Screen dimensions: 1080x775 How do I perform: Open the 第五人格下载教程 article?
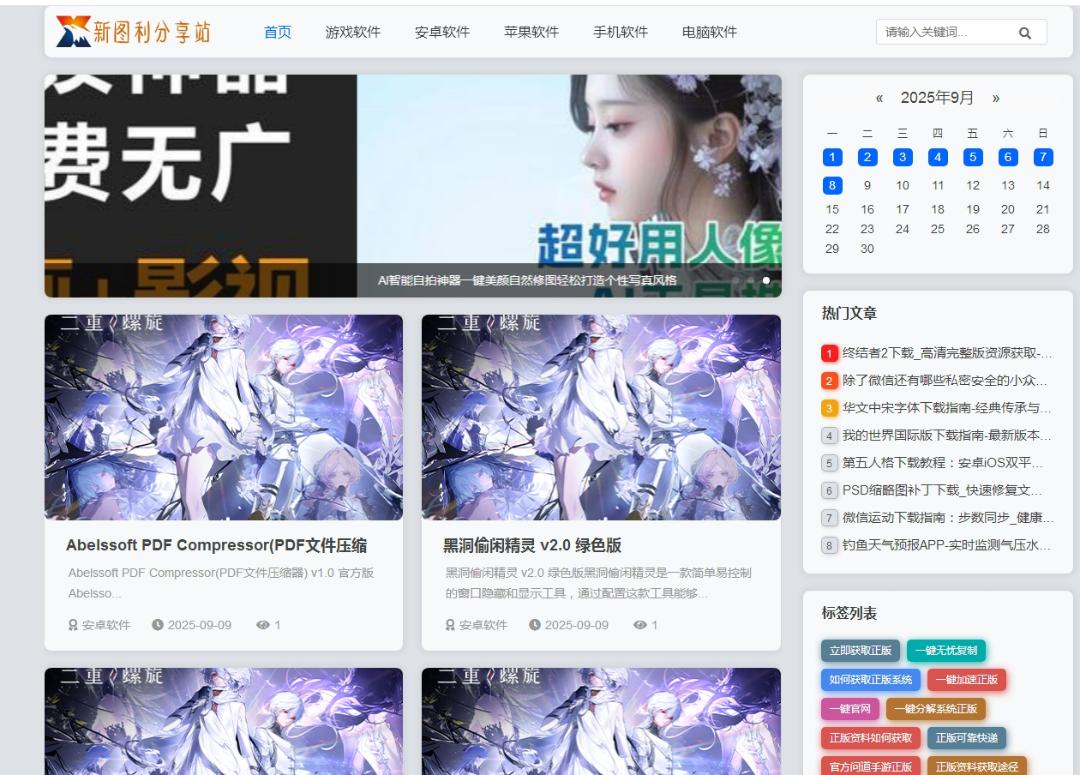point(943,463)
